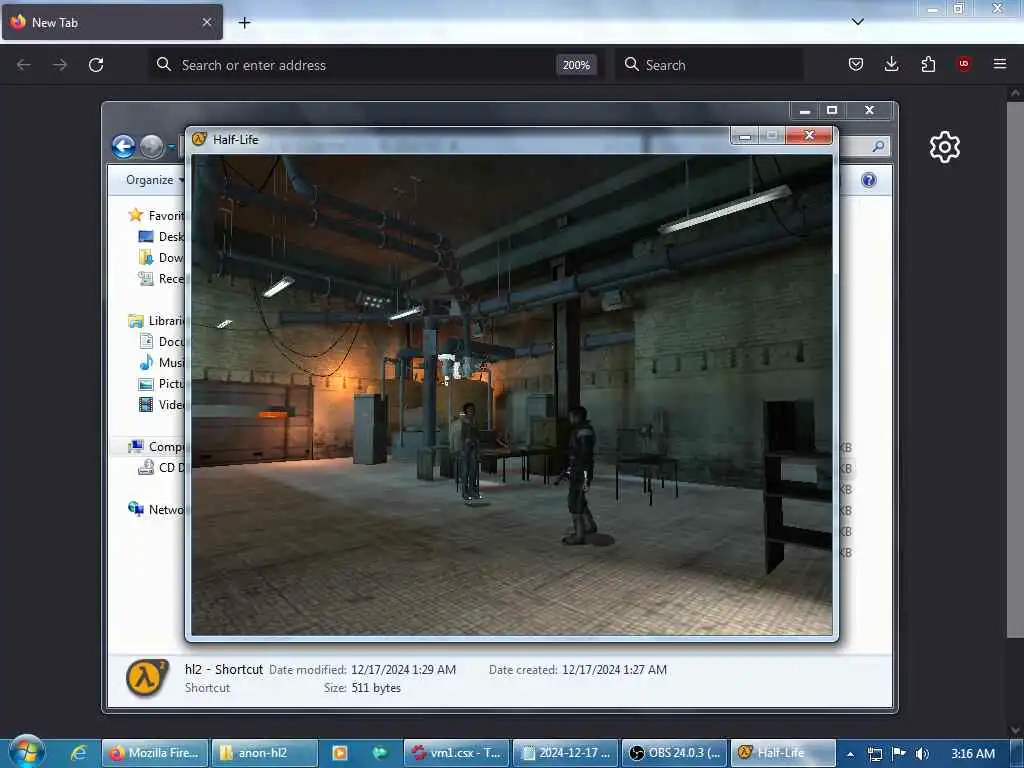Maximize the Explorer window behind Half-Life
This screenshot has height=768, width=1024.
click(x=831, y=110)
